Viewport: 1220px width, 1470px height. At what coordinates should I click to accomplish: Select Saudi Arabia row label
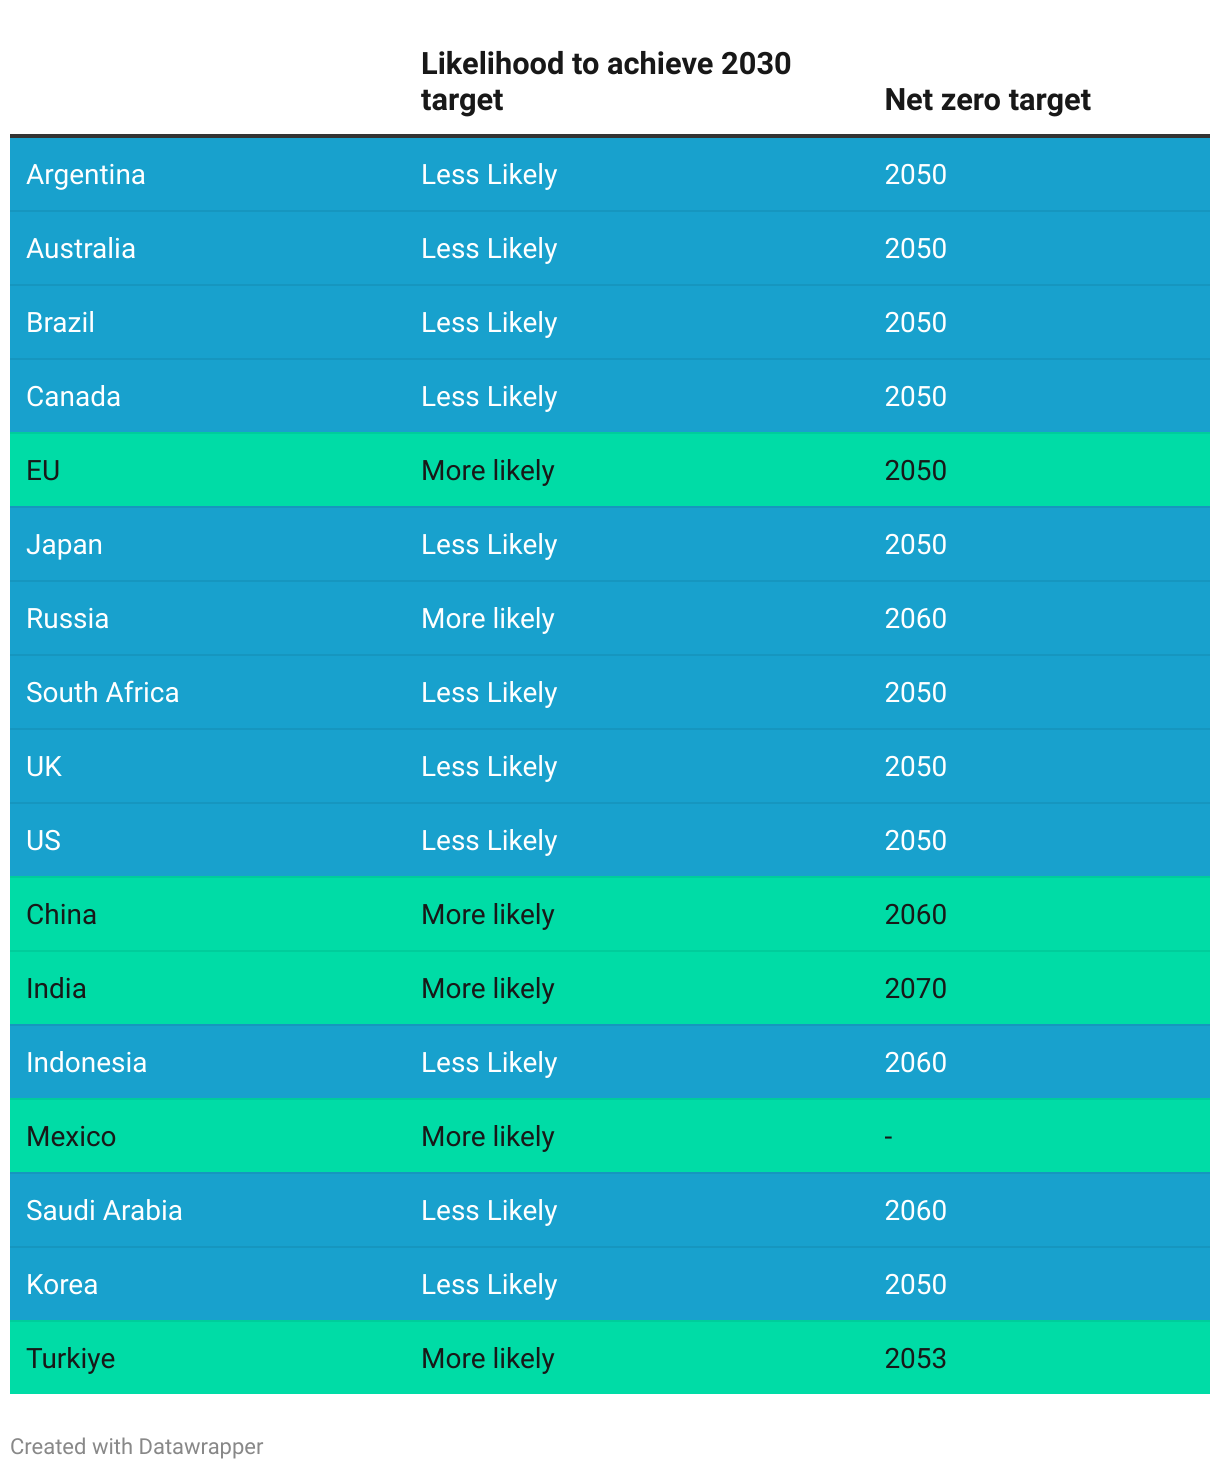(x=104, y=1211)
